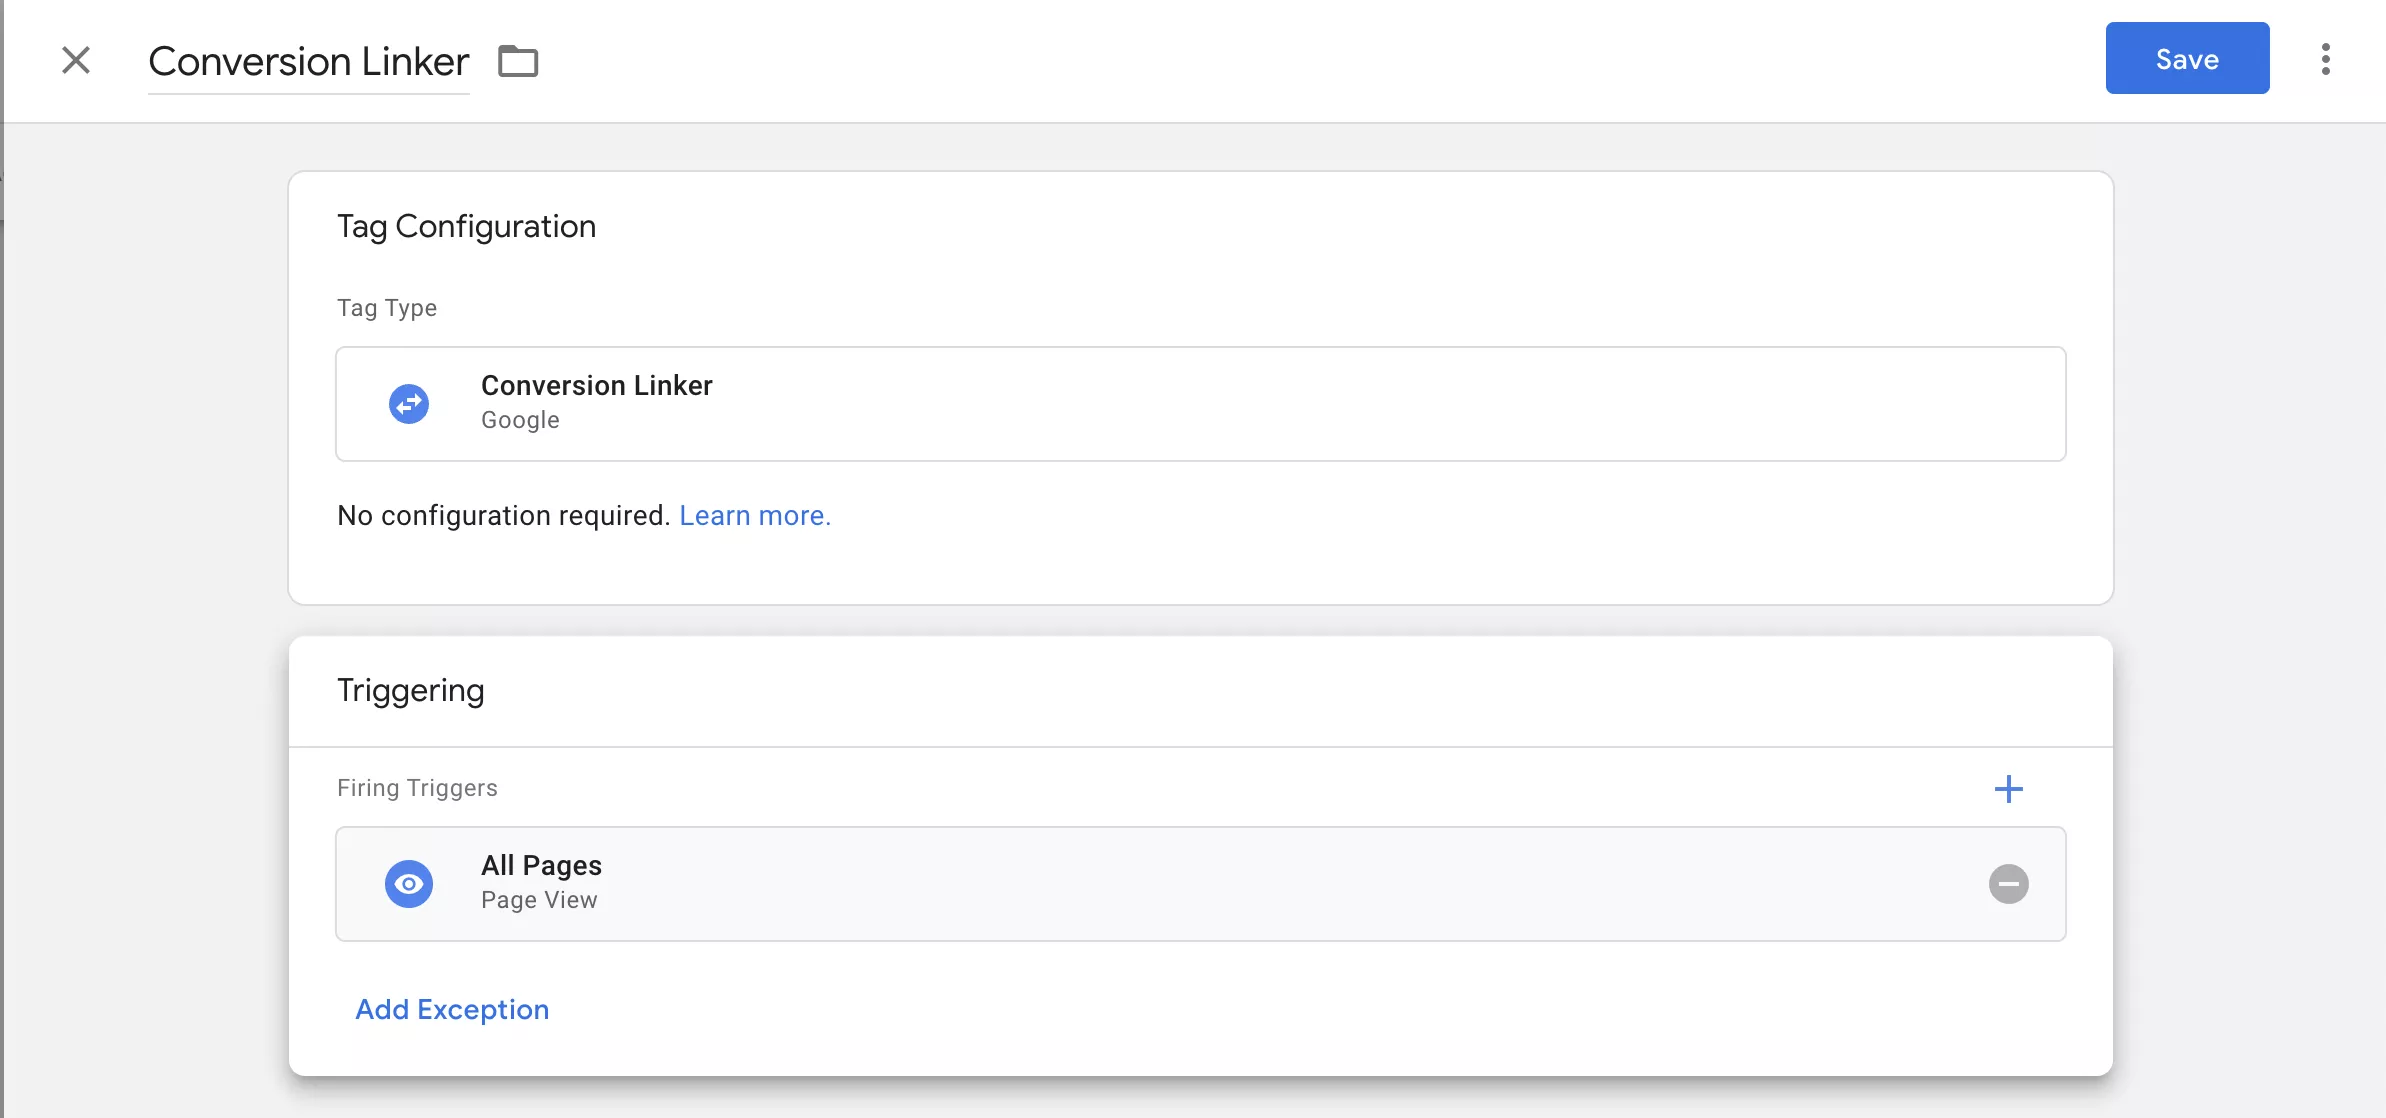Click the Page View trigger type text
The width and height of the screenshot is (2386, 1118).
click(x=539, y=900)
